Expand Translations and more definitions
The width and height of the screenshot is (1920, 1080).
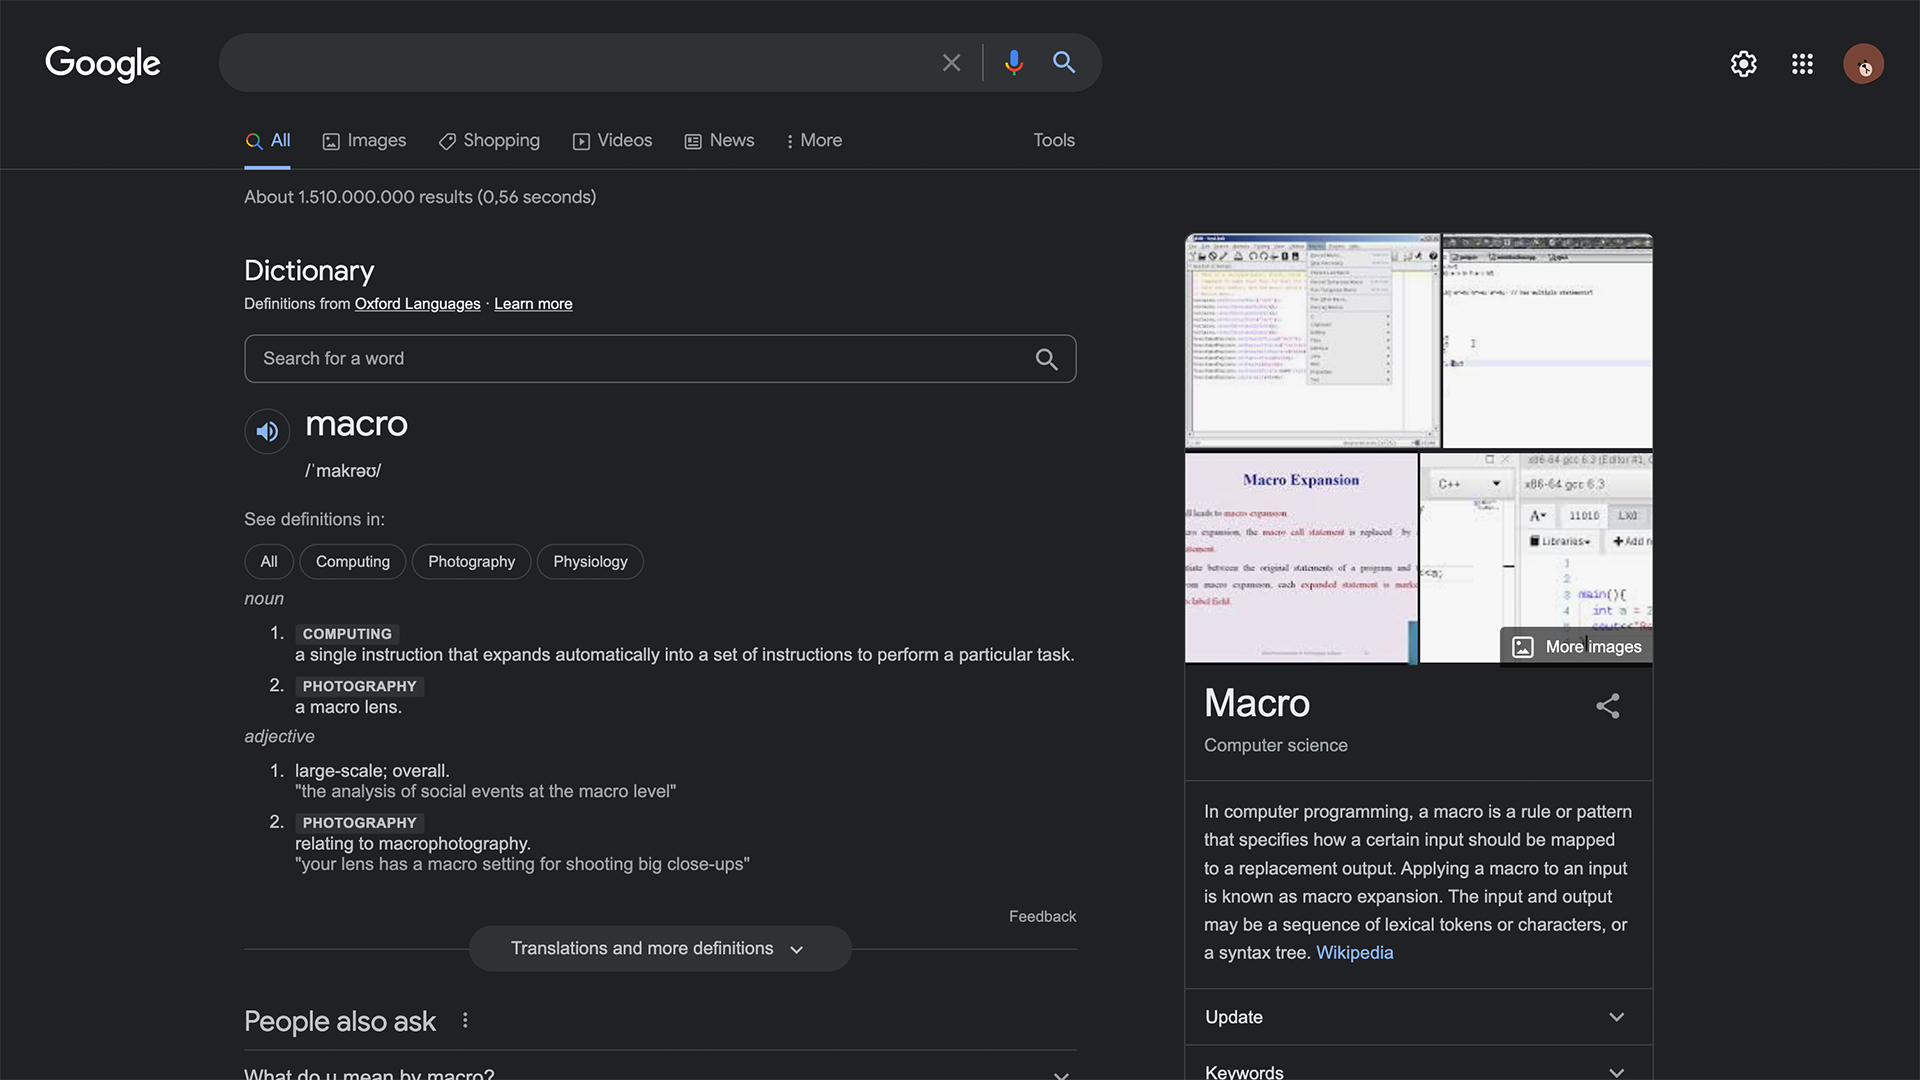pos(660,949)
